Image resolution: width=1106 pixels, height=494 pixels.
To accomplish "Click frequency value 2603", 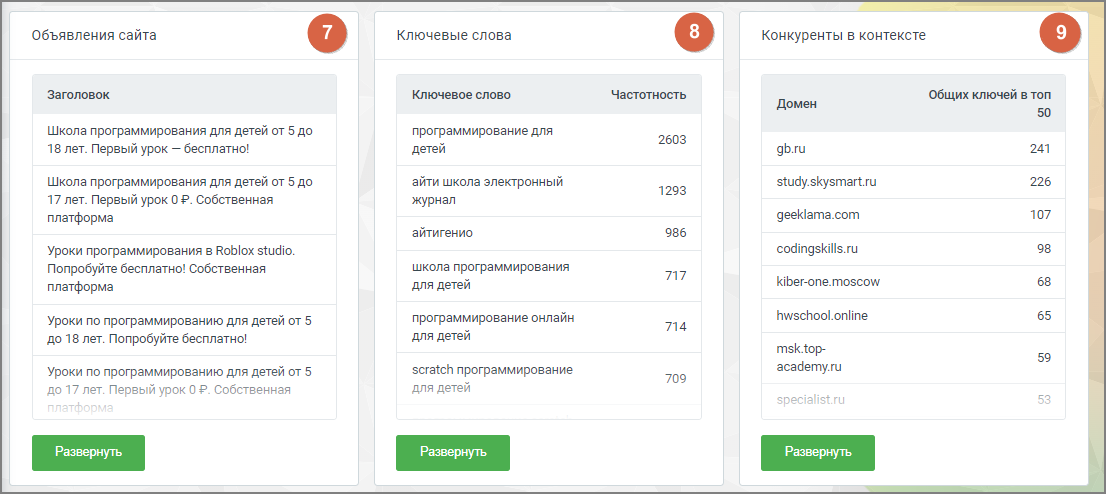I will tap(672, 140).
